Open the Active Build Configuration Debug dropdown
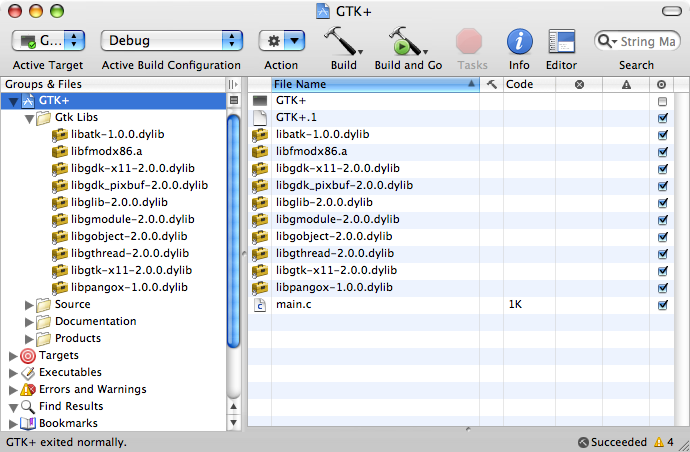Image resolution: width=690 pixels, height=452 pixels. pos(171,41)
